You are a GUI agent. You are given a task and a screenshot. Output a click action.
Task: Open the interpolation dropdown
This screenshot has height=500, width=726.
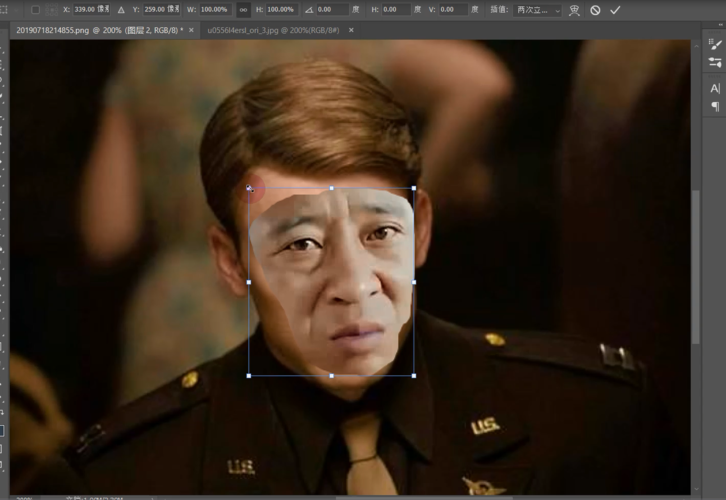(x=537, y=10)
